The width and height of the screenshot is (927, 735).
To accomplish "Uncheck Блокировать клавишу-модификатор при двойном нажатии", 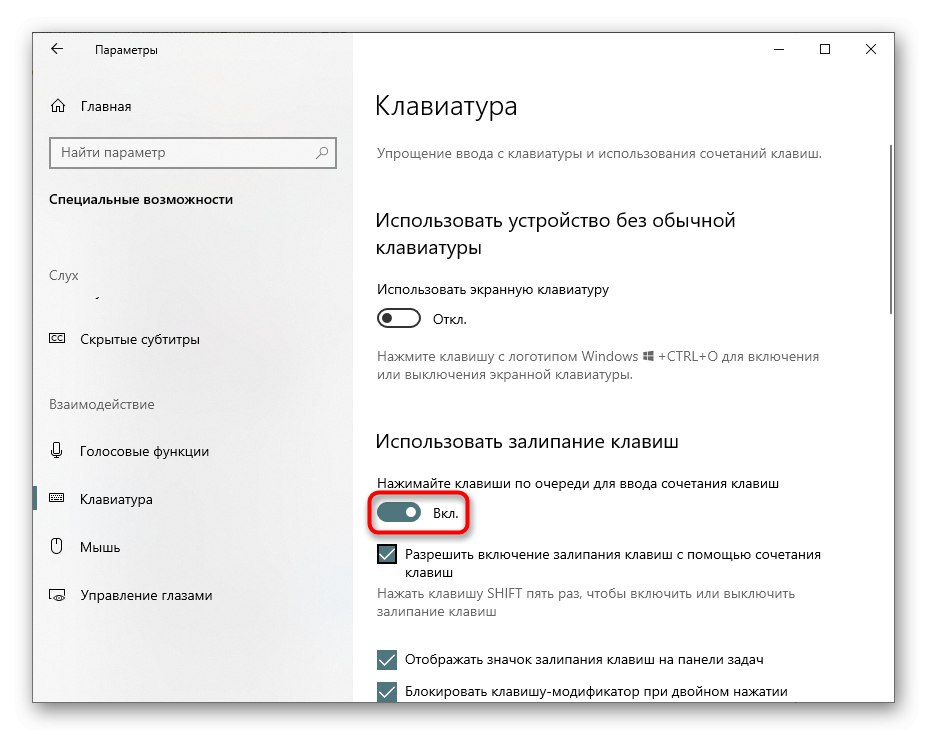I will coord(386,690).
